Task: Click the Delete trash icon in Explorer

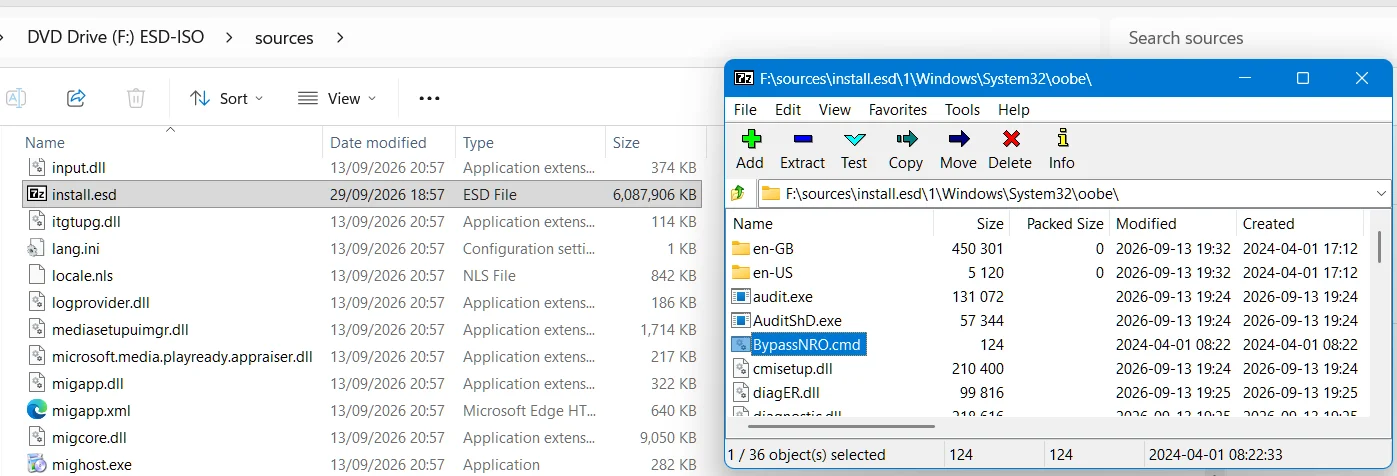Action: click(136, 98)
